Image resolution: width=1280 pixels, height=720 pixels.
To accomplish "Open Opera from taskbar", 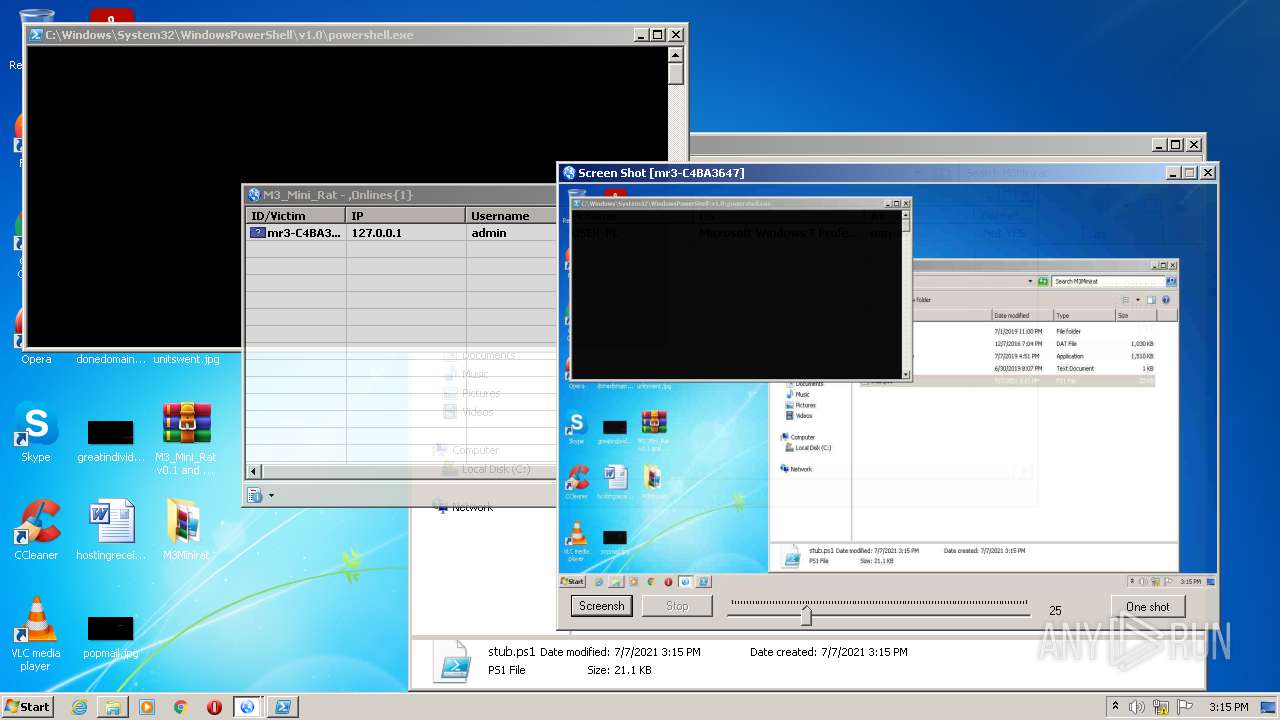I will pyautogui.click(x=214, y=707).
